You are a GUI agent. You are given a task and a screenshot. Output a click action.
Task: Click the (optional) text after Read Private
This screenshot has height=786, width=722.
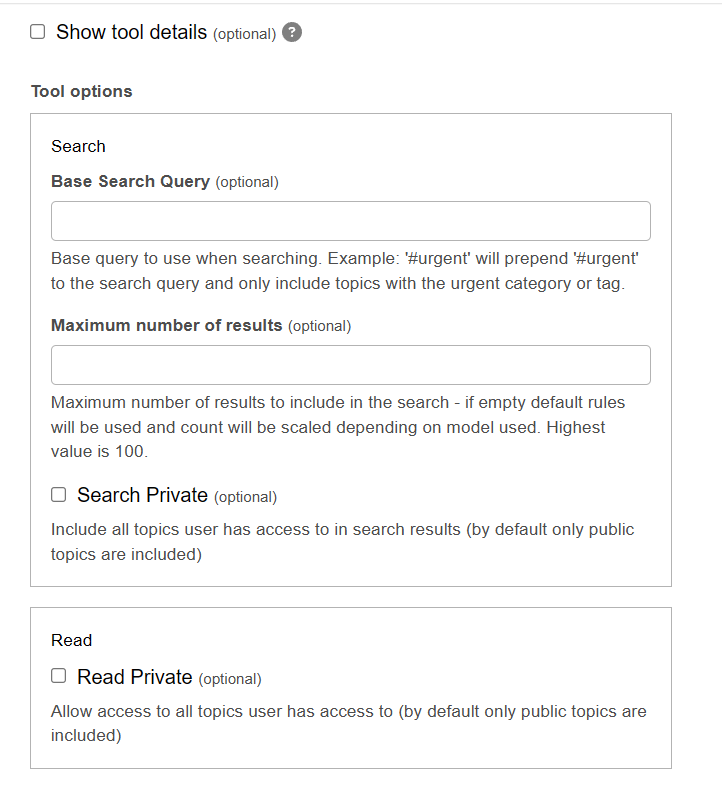230,679
